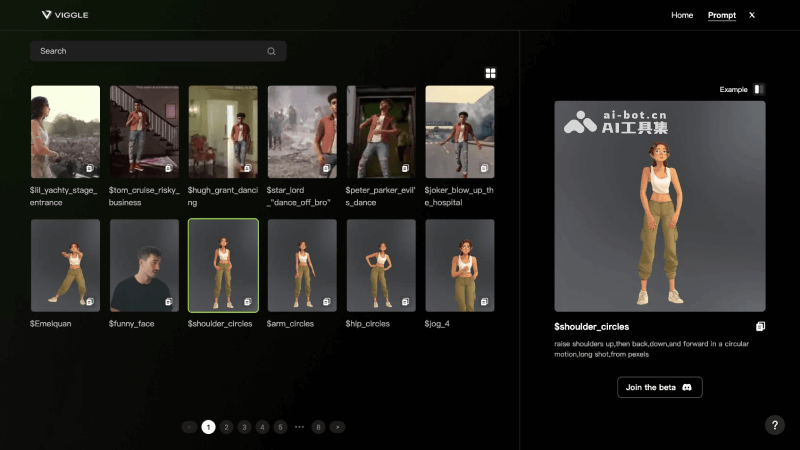Expand pagination ellipsis for more pages

tap(299, 427)
